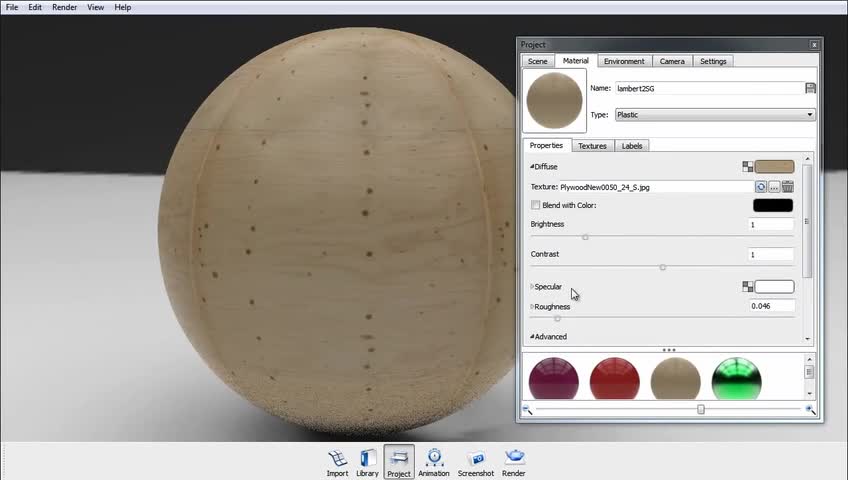Switch to the Environment tab

(624, 61)
